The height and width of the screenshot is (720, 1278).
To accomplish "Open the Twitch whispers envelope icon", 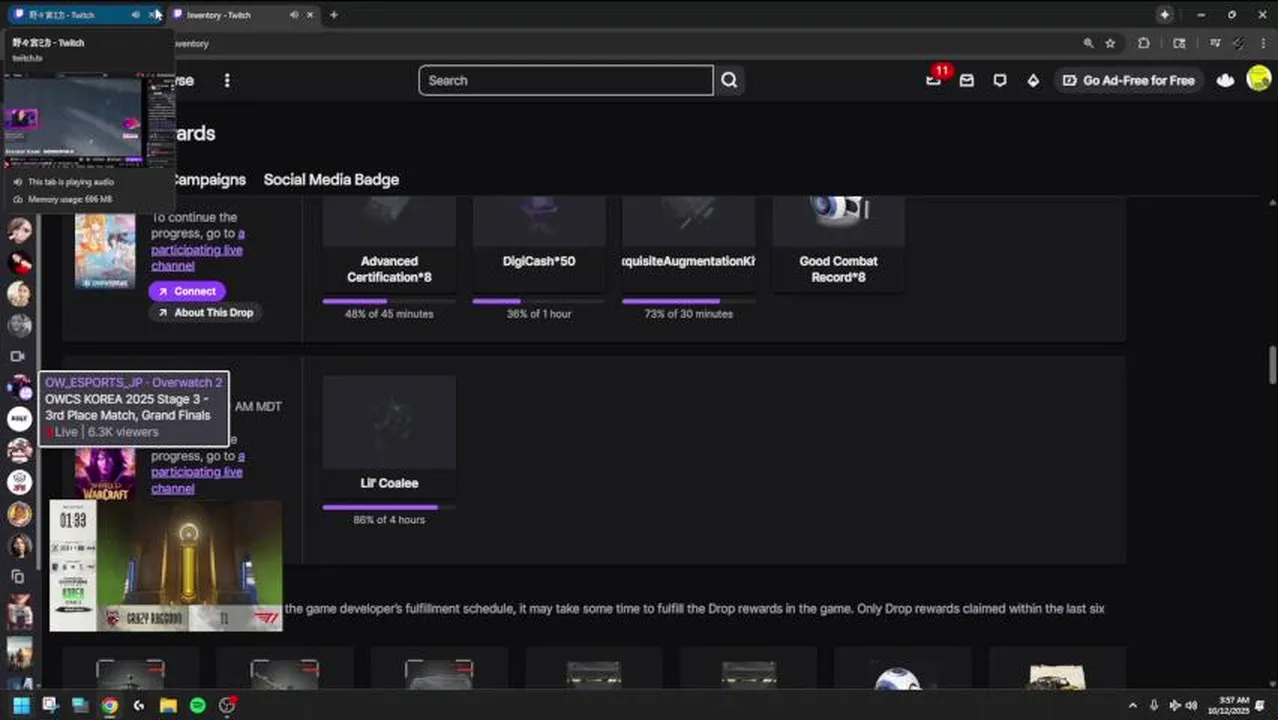I will click(967, 80).
